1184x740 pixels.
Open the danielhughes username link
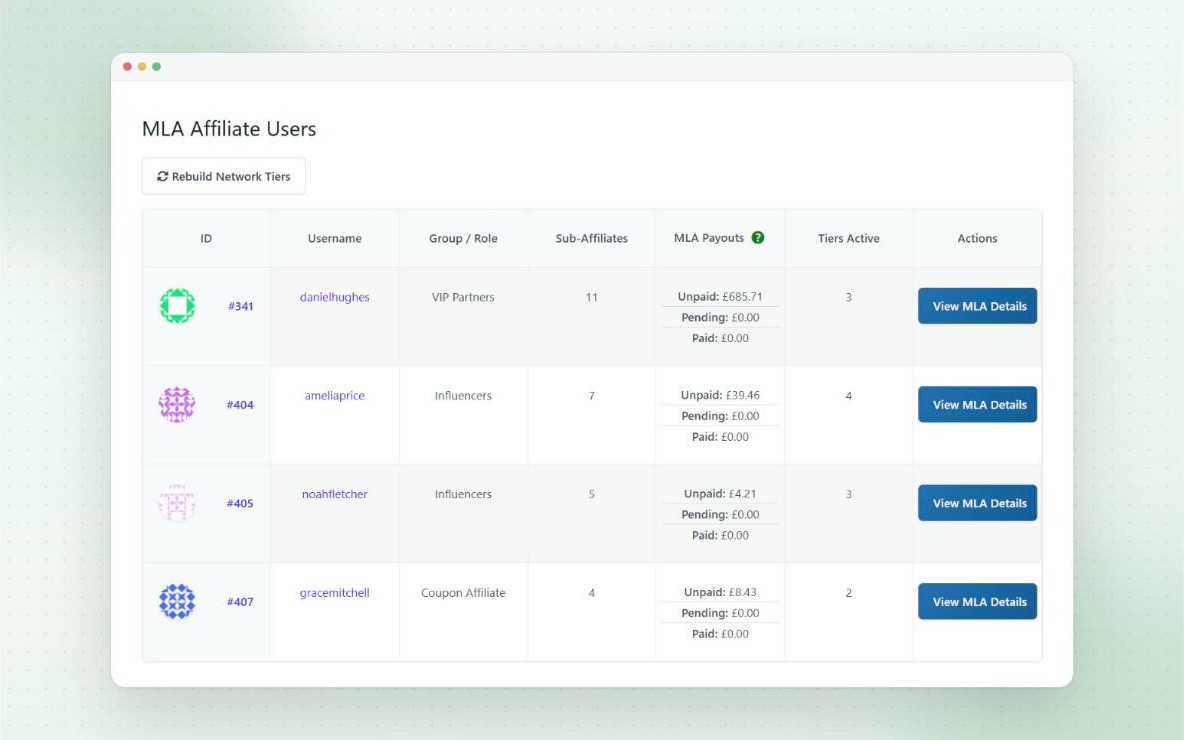(x=335, y=297)
